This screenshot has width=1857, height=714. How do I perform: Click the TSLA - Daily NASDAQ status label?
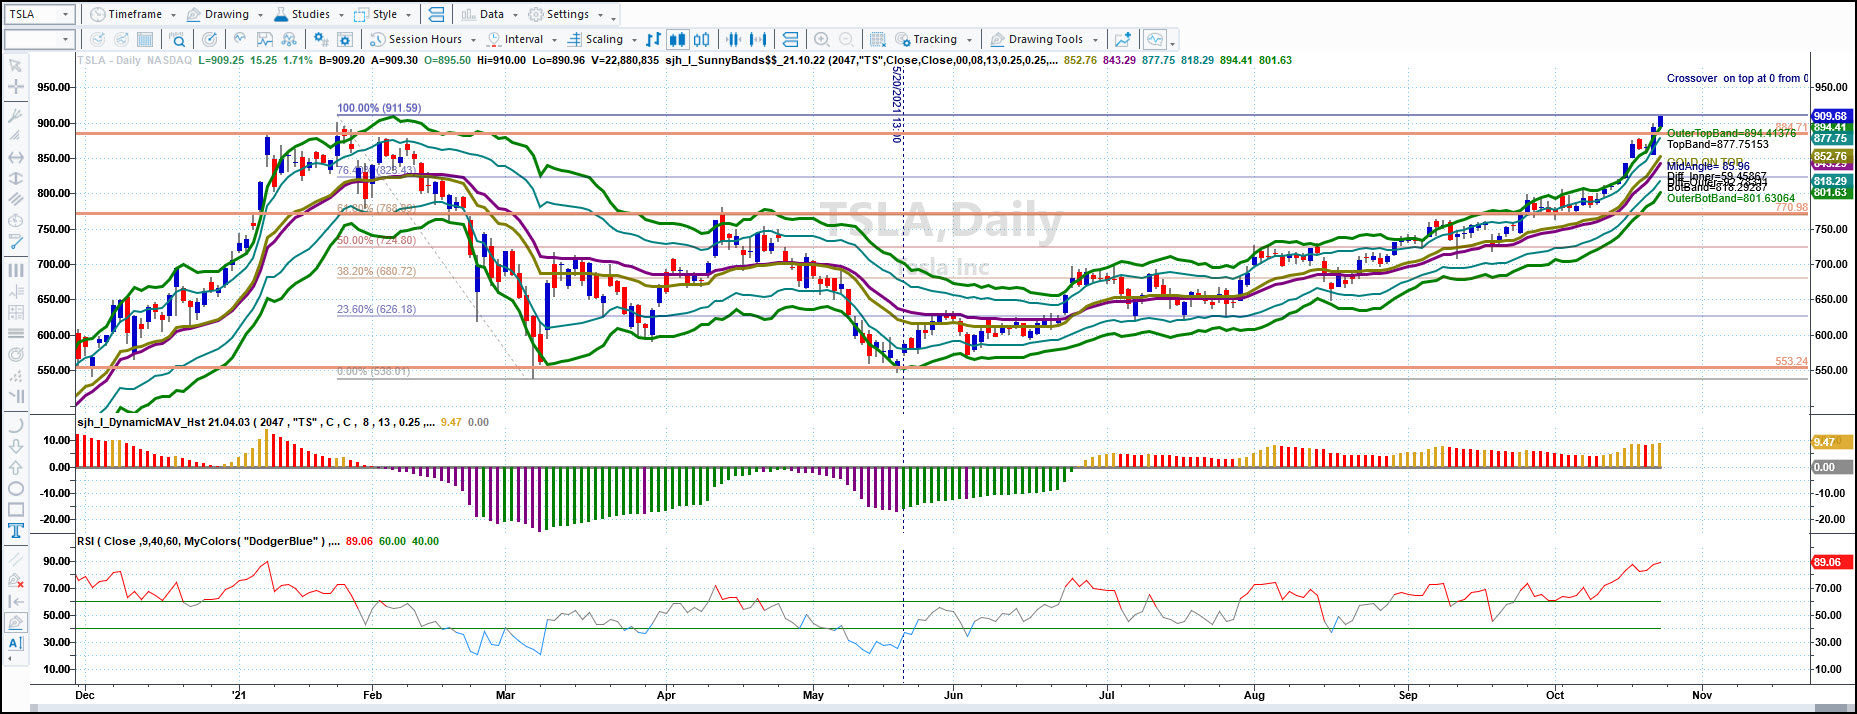point(134,60)
